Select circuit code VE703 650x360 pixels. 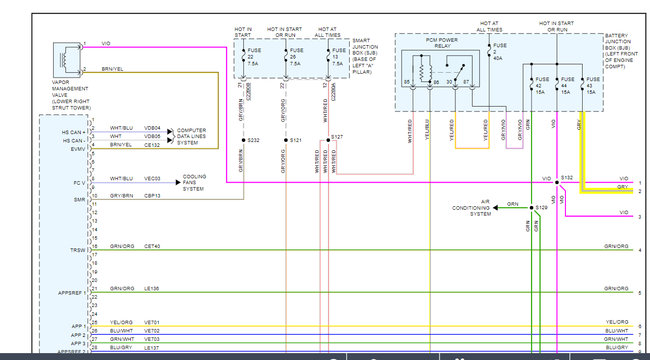[151, 339]
